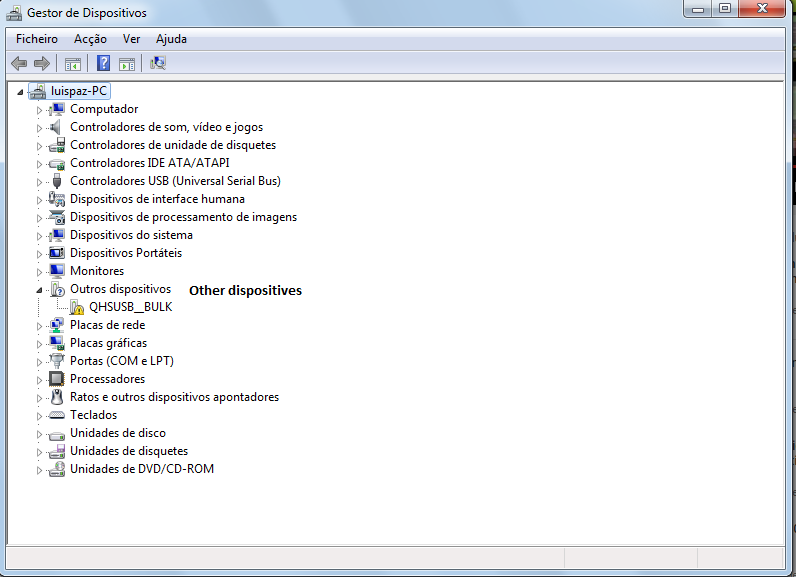Click the blue Help question mark icon
This screenshot has height=577, width=796.
coord(103,64)
